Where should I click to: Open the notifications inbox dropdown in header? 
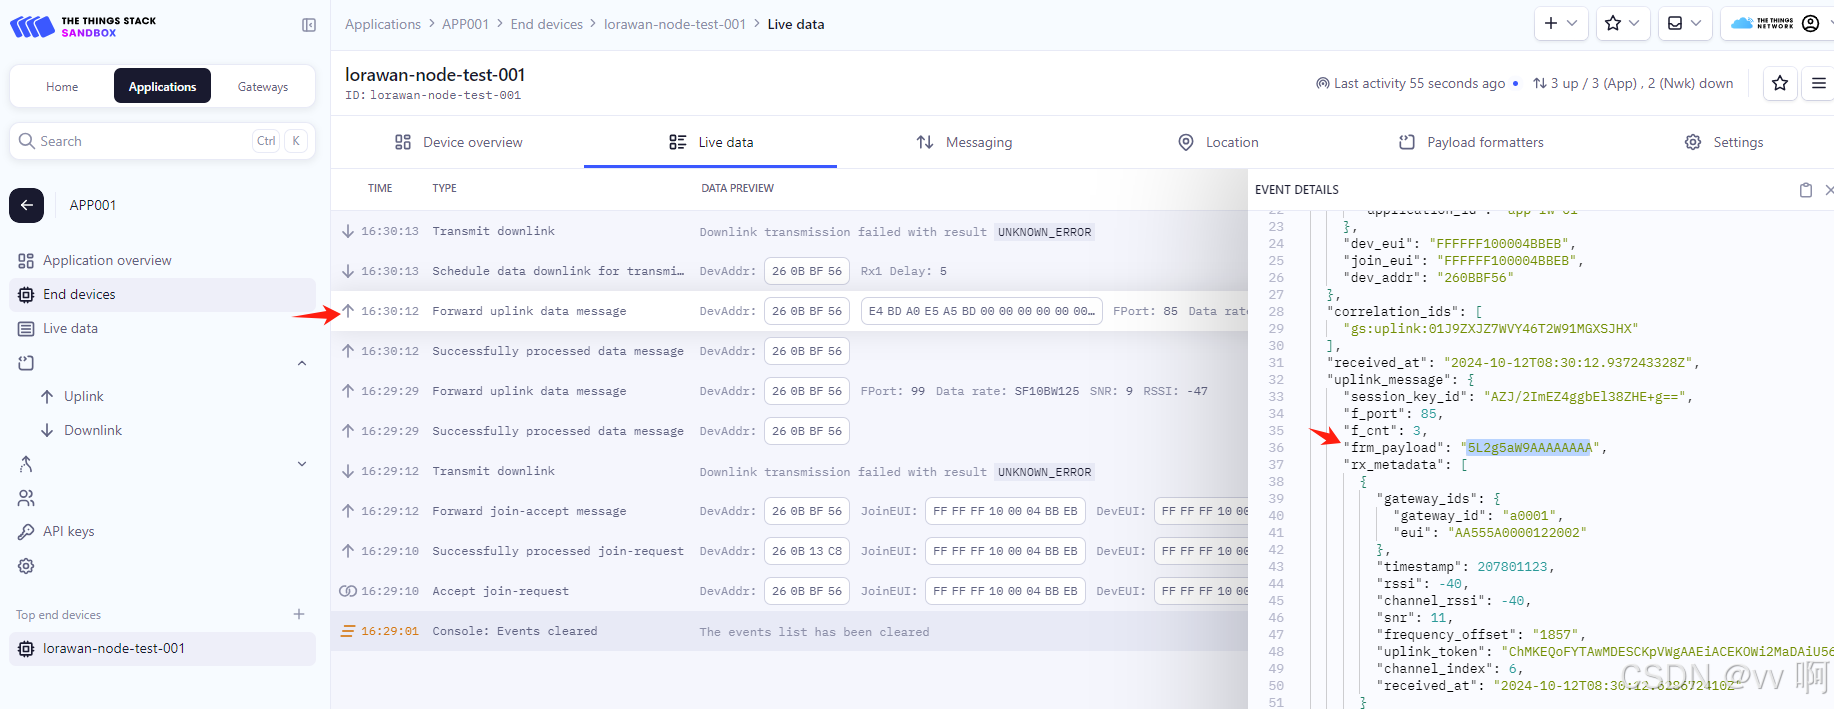(1685, 23)
